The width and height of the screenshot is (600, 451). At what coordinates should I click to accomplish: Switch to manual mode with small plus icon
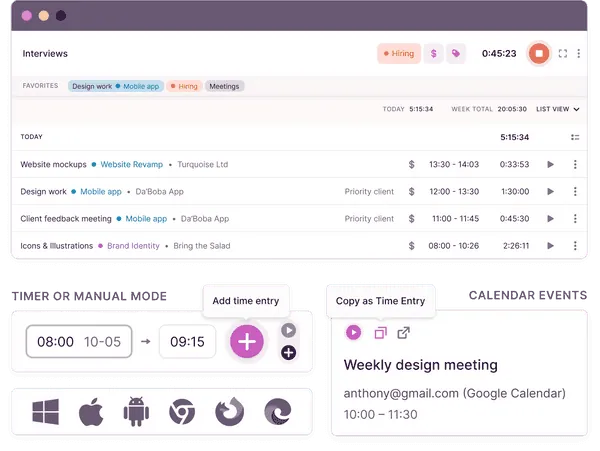[289, 353]
